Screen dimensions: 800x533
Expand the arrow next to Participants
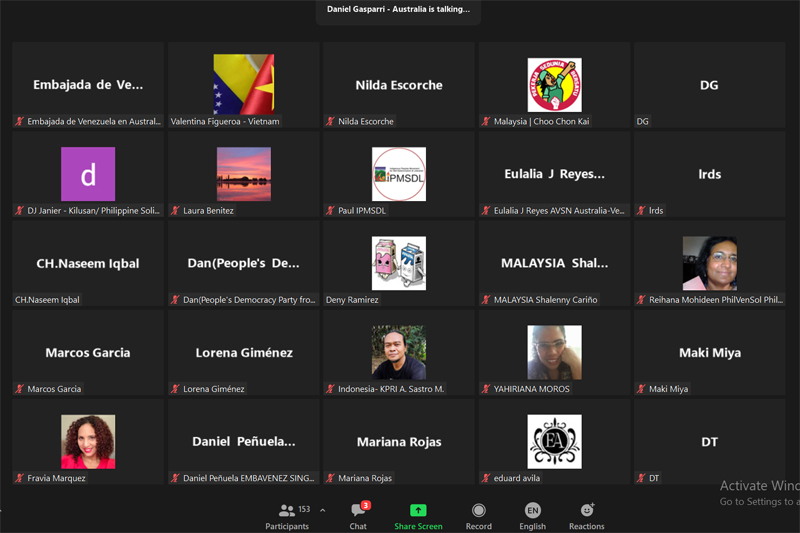(322, 510)
